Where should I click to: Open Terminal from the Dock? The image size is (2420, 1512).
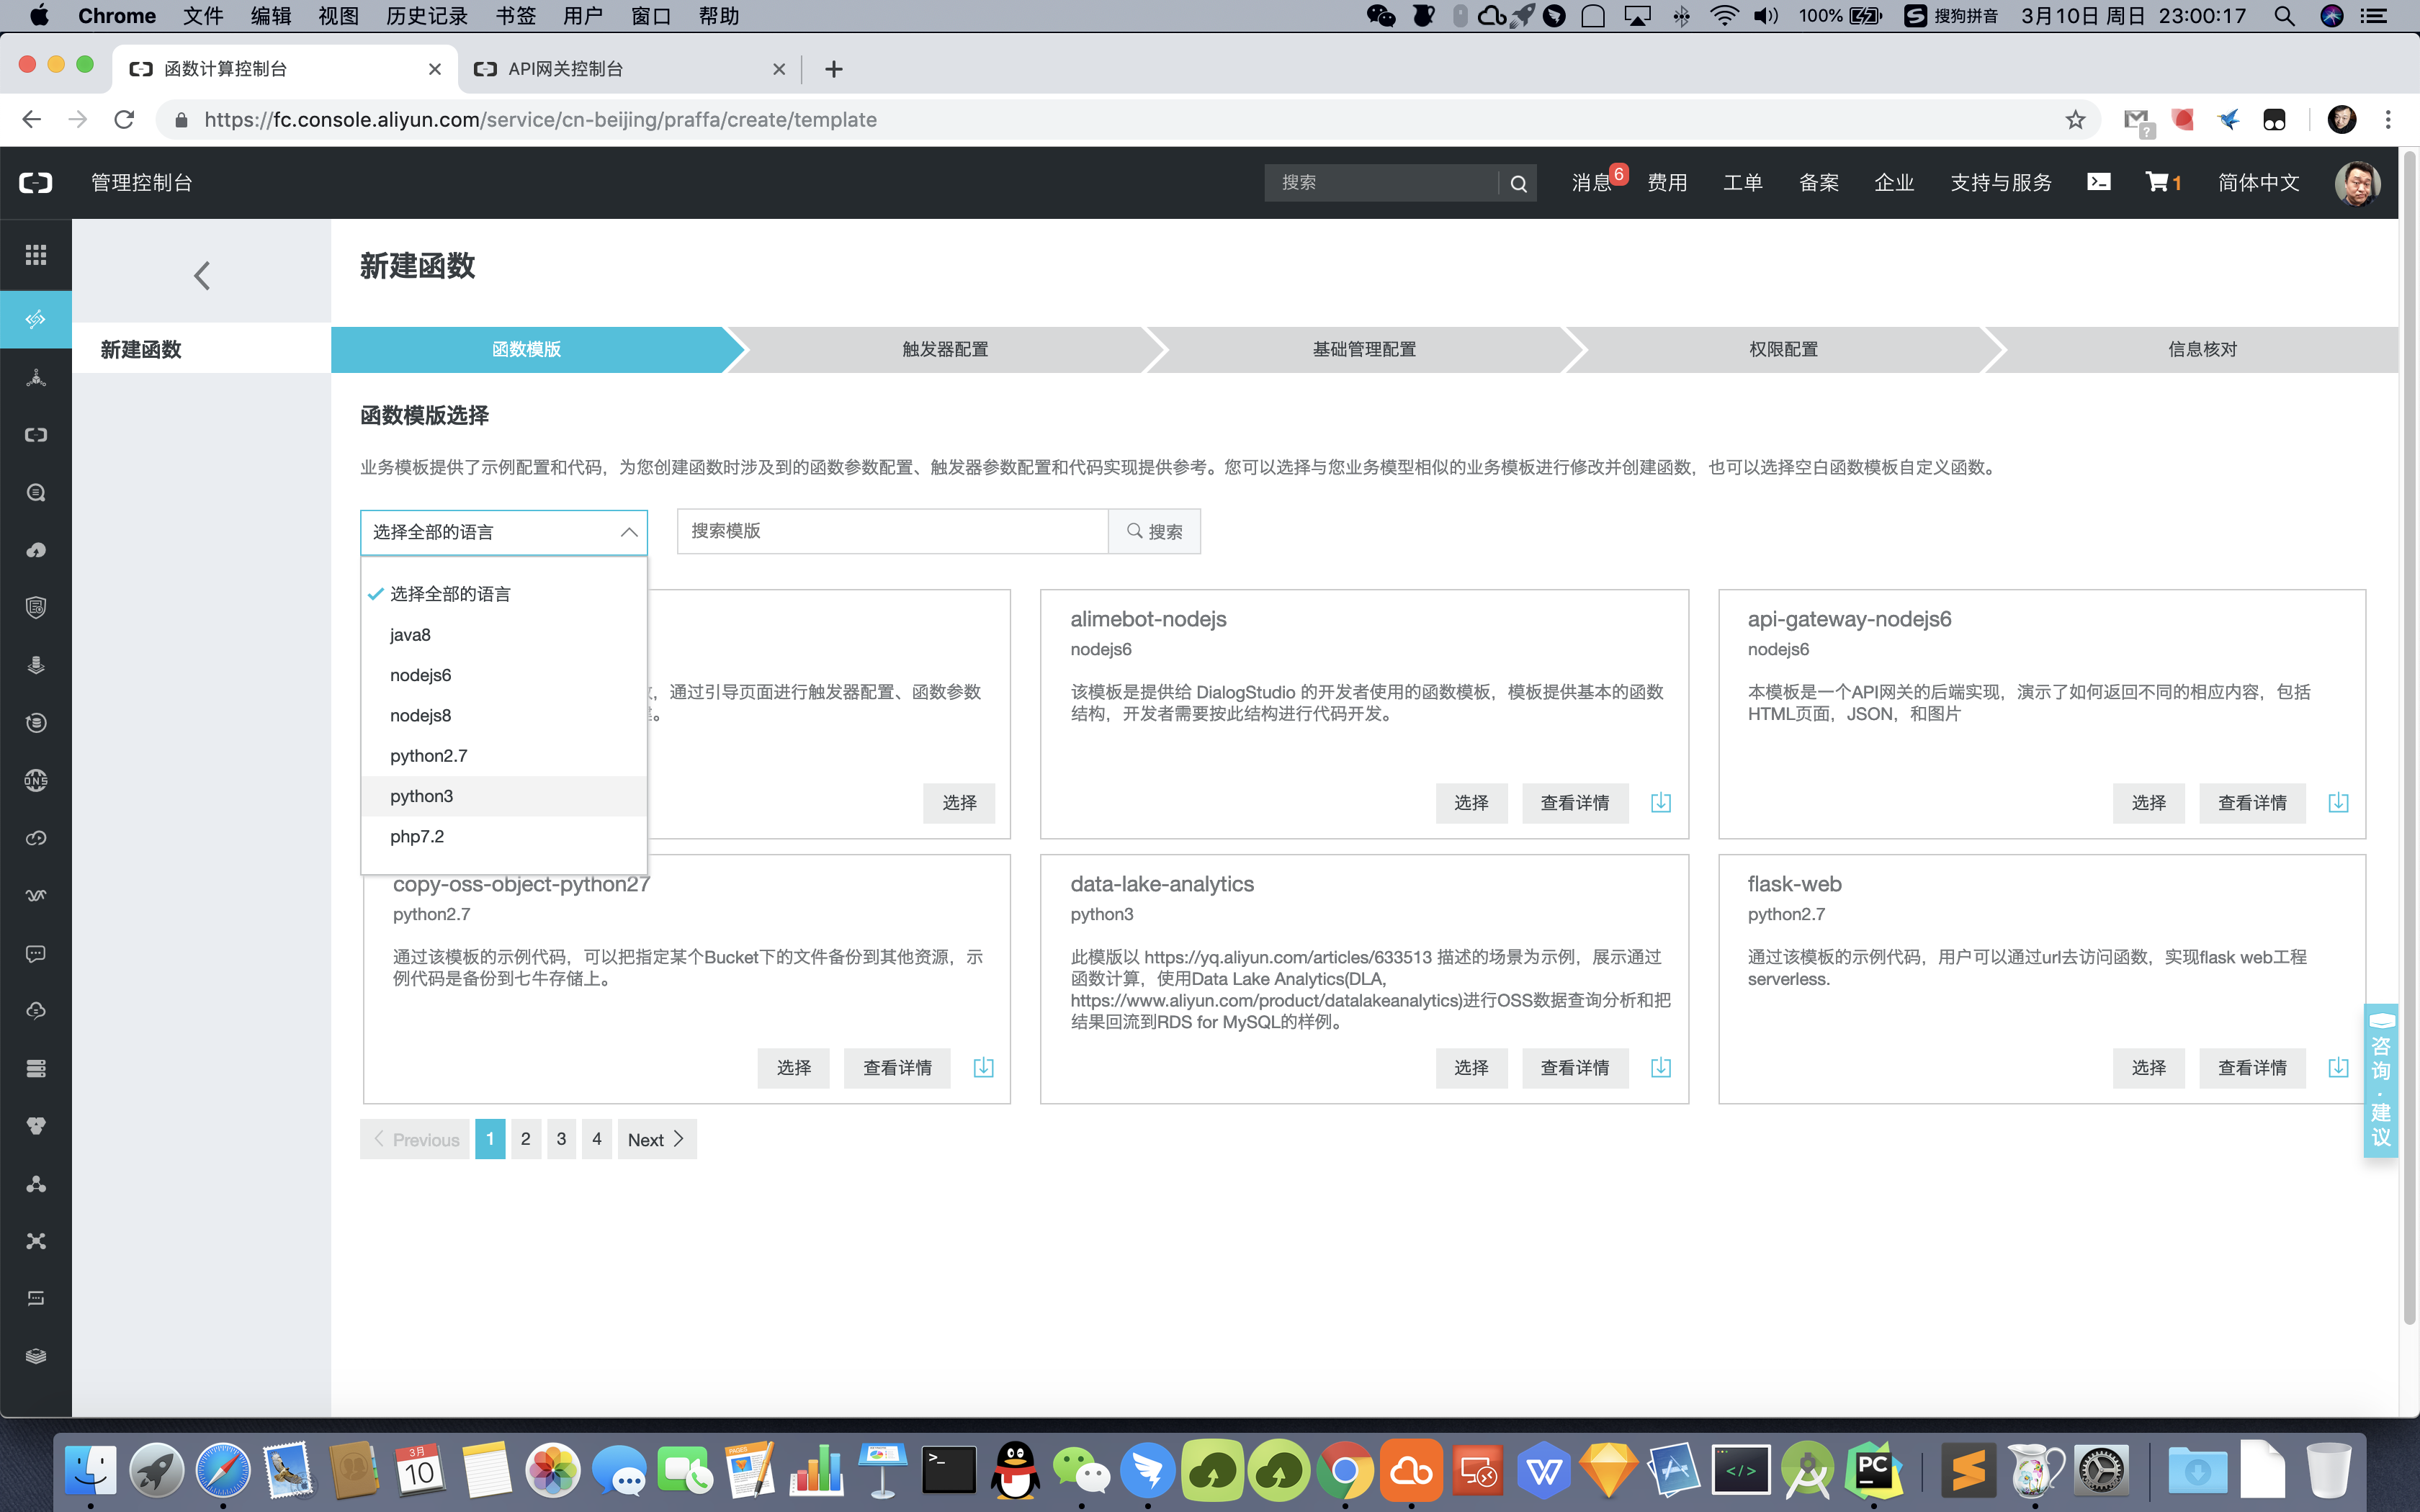pos(948,1470)
